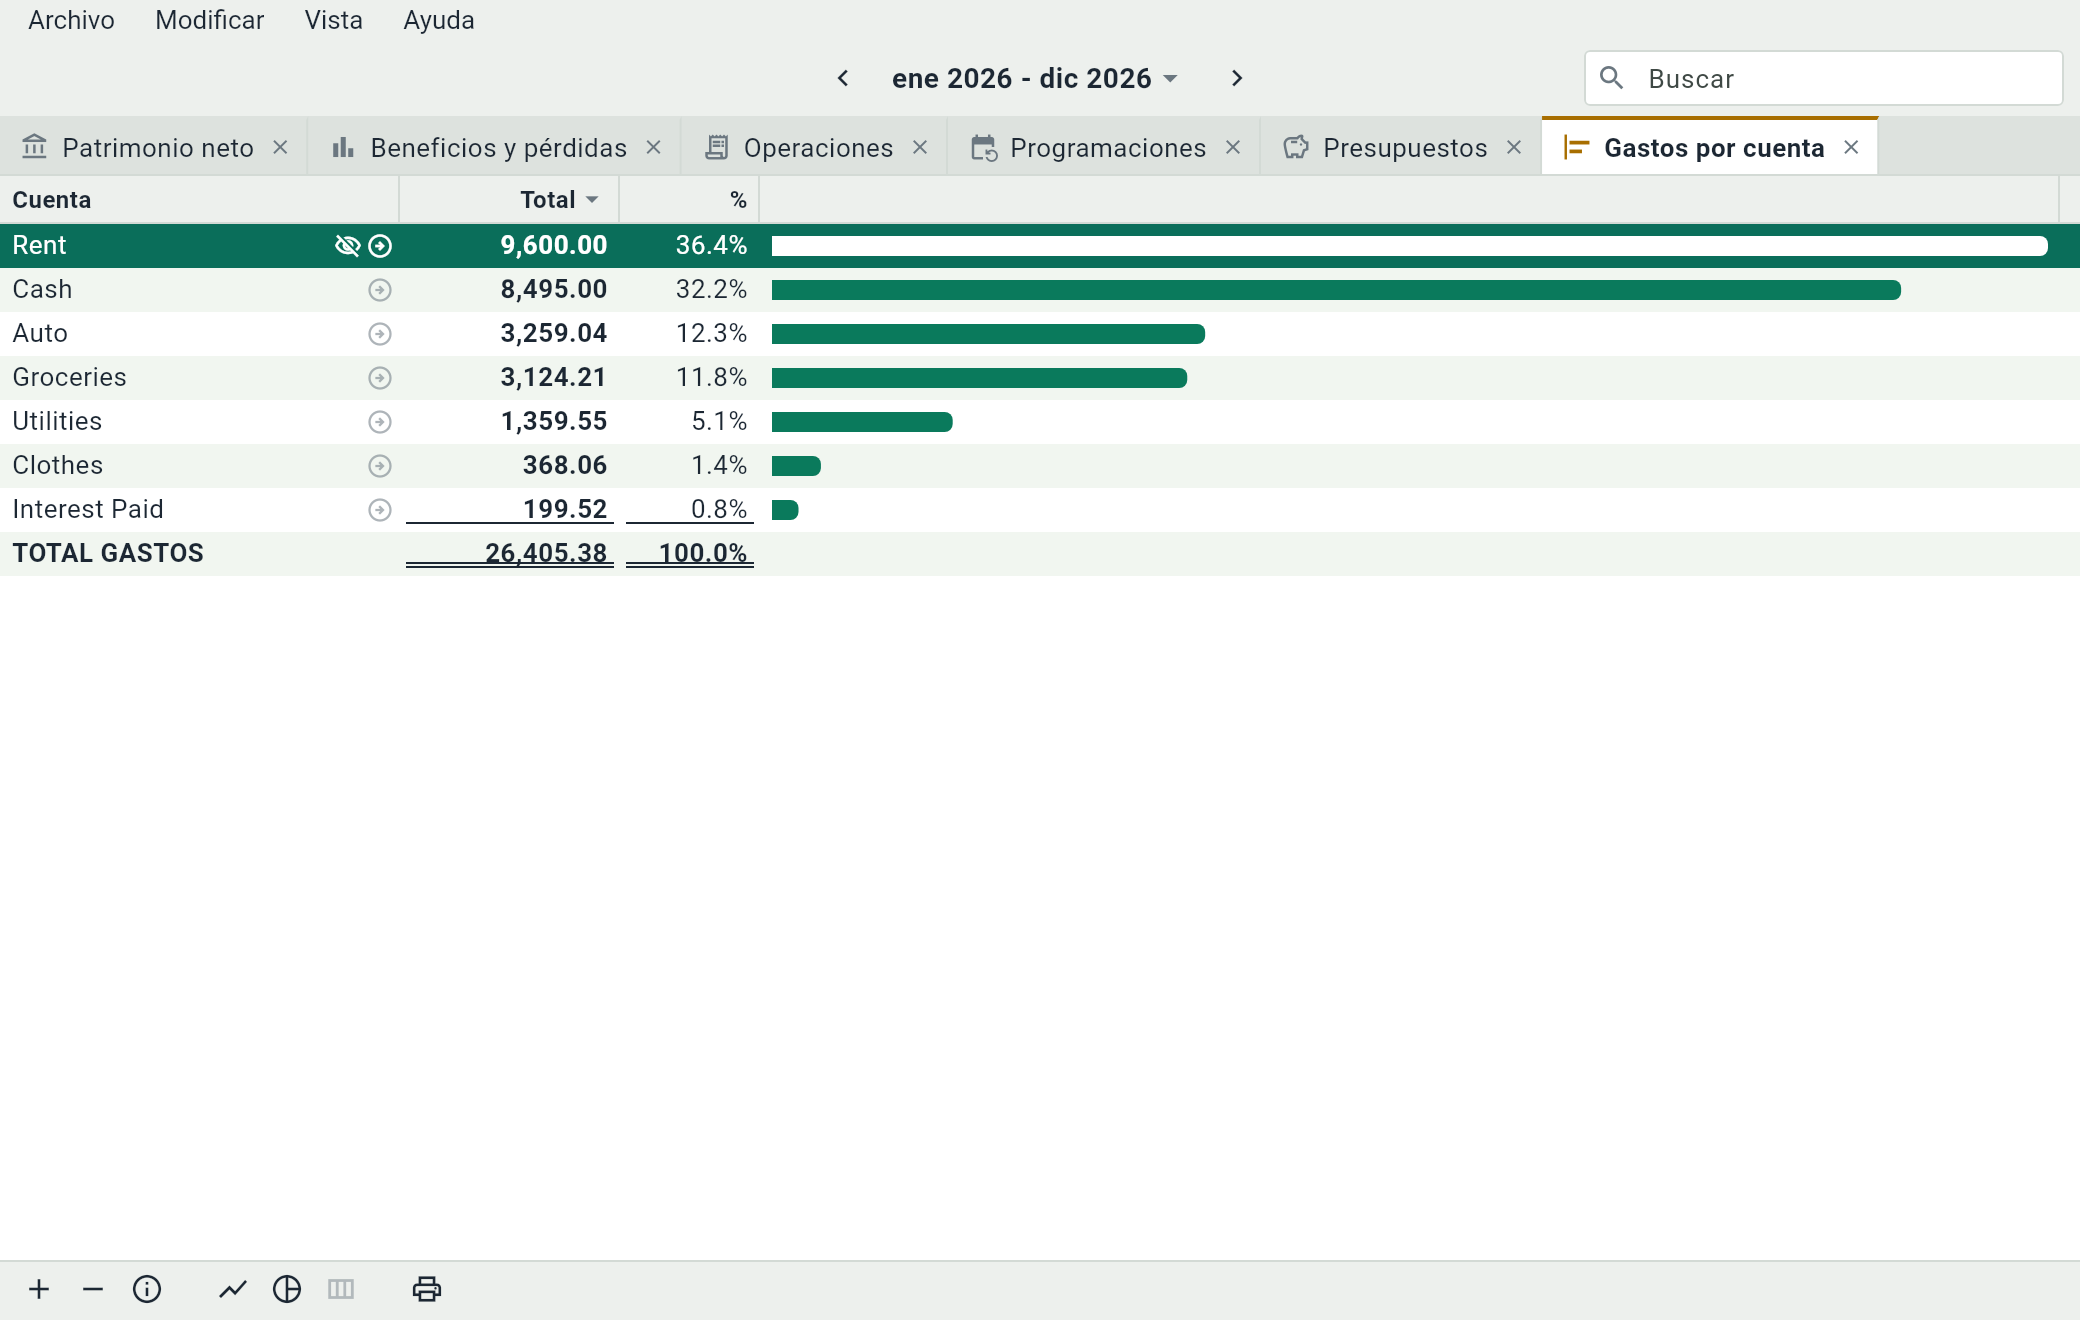Screen dimensions: 2080x1320
Task: Open Cash account via its arrow icon
Action: [x=380, y=290]
